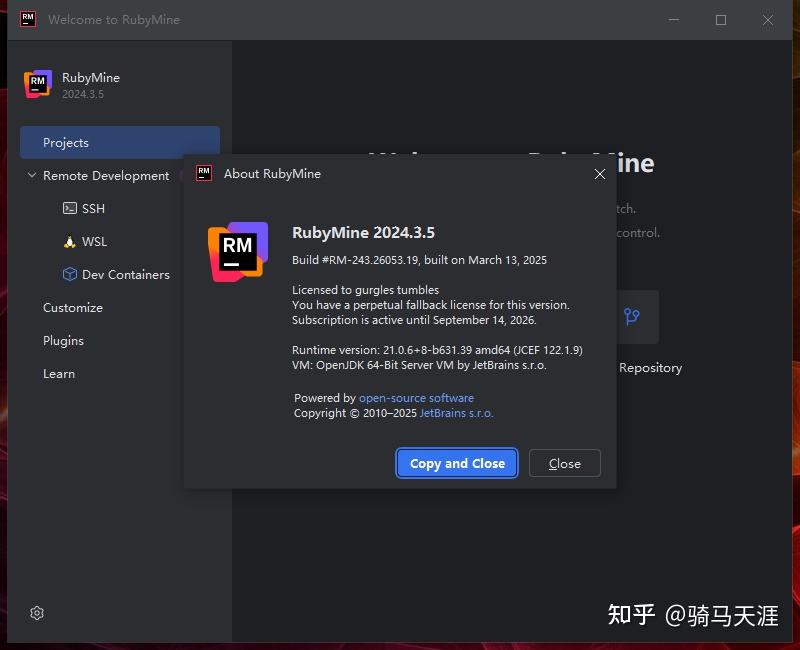Click the Dev Containers cube icon
Screen dimensions: 800x650
pos(68,274)
